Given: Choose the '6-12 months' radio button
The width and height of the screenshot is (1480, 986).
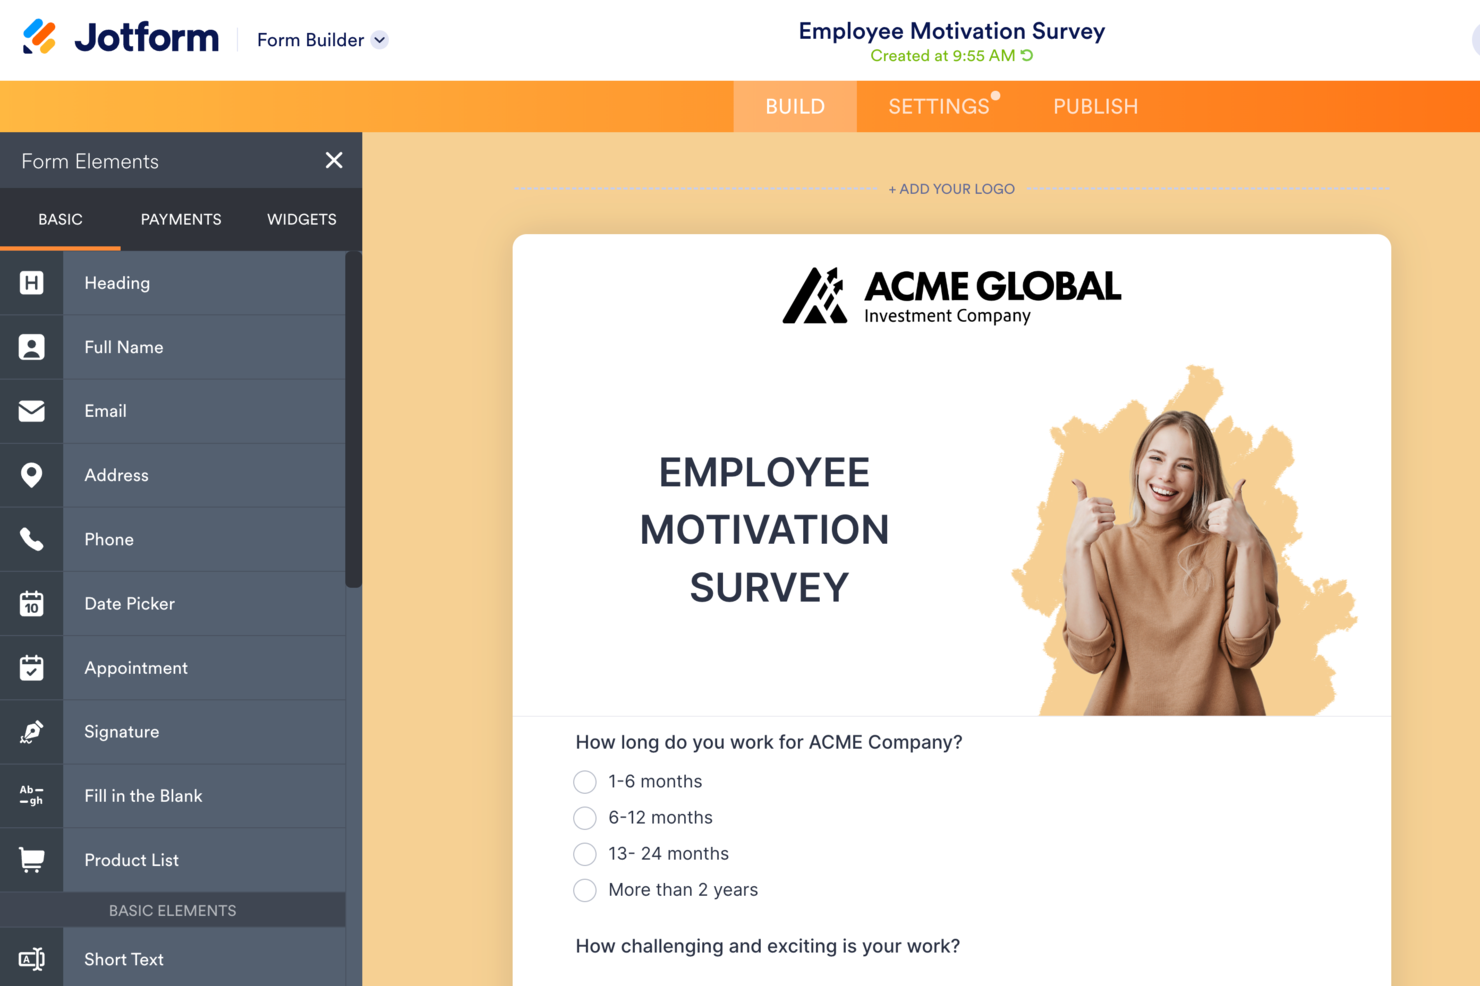Looking at the screenshot, I should coord(585,818).
